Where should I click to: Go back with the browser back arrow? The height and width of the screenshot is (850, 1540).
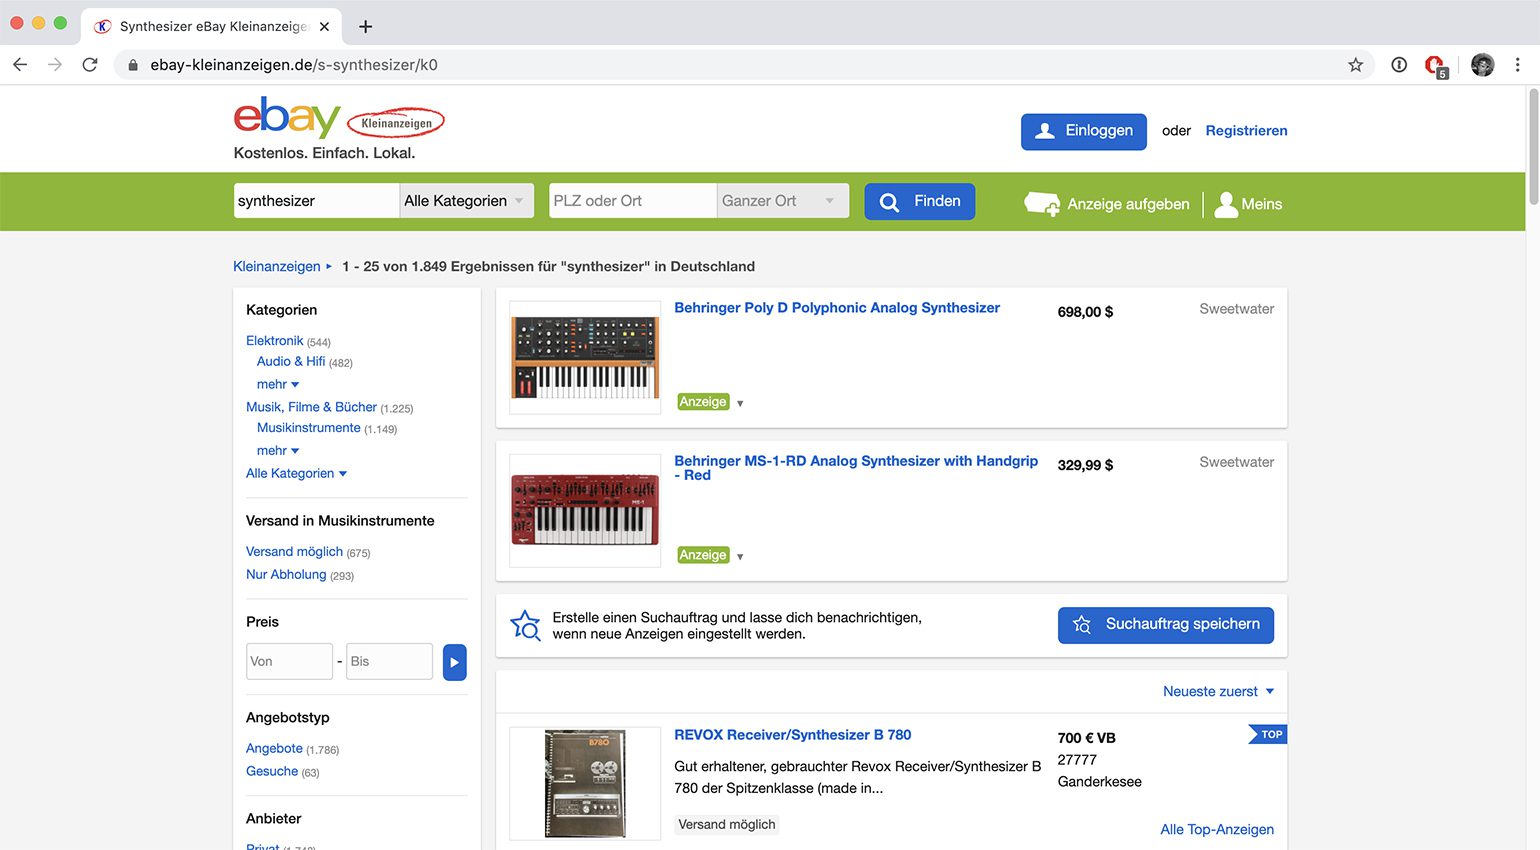(20, 64)
